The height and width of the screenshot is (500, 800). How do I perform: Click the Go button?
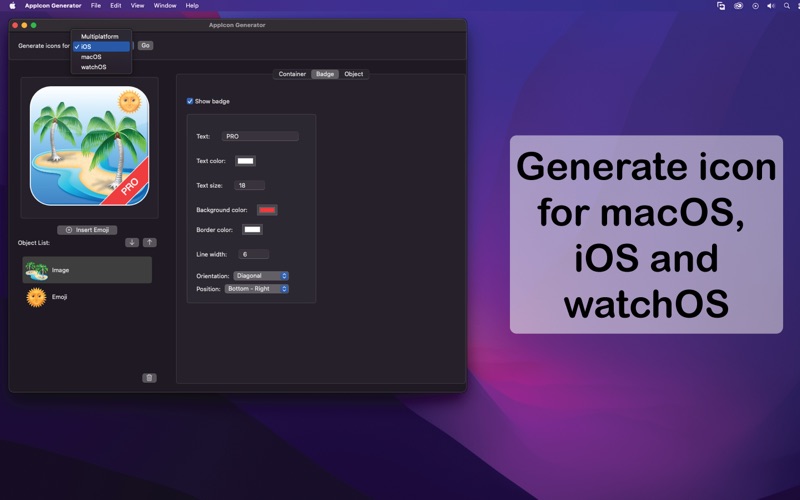(145, 45)
